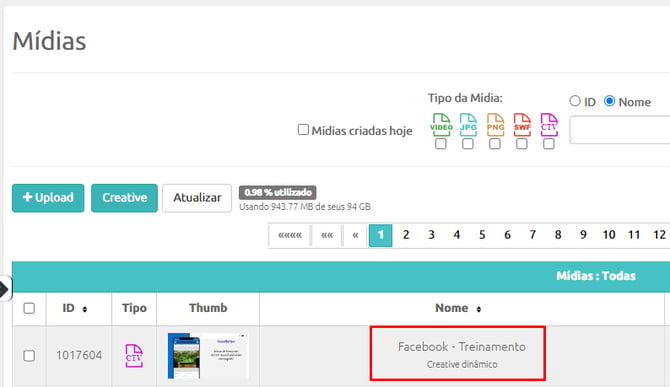Click the Tipo column header
Screen dimensions: 670x387
point(134,308)
